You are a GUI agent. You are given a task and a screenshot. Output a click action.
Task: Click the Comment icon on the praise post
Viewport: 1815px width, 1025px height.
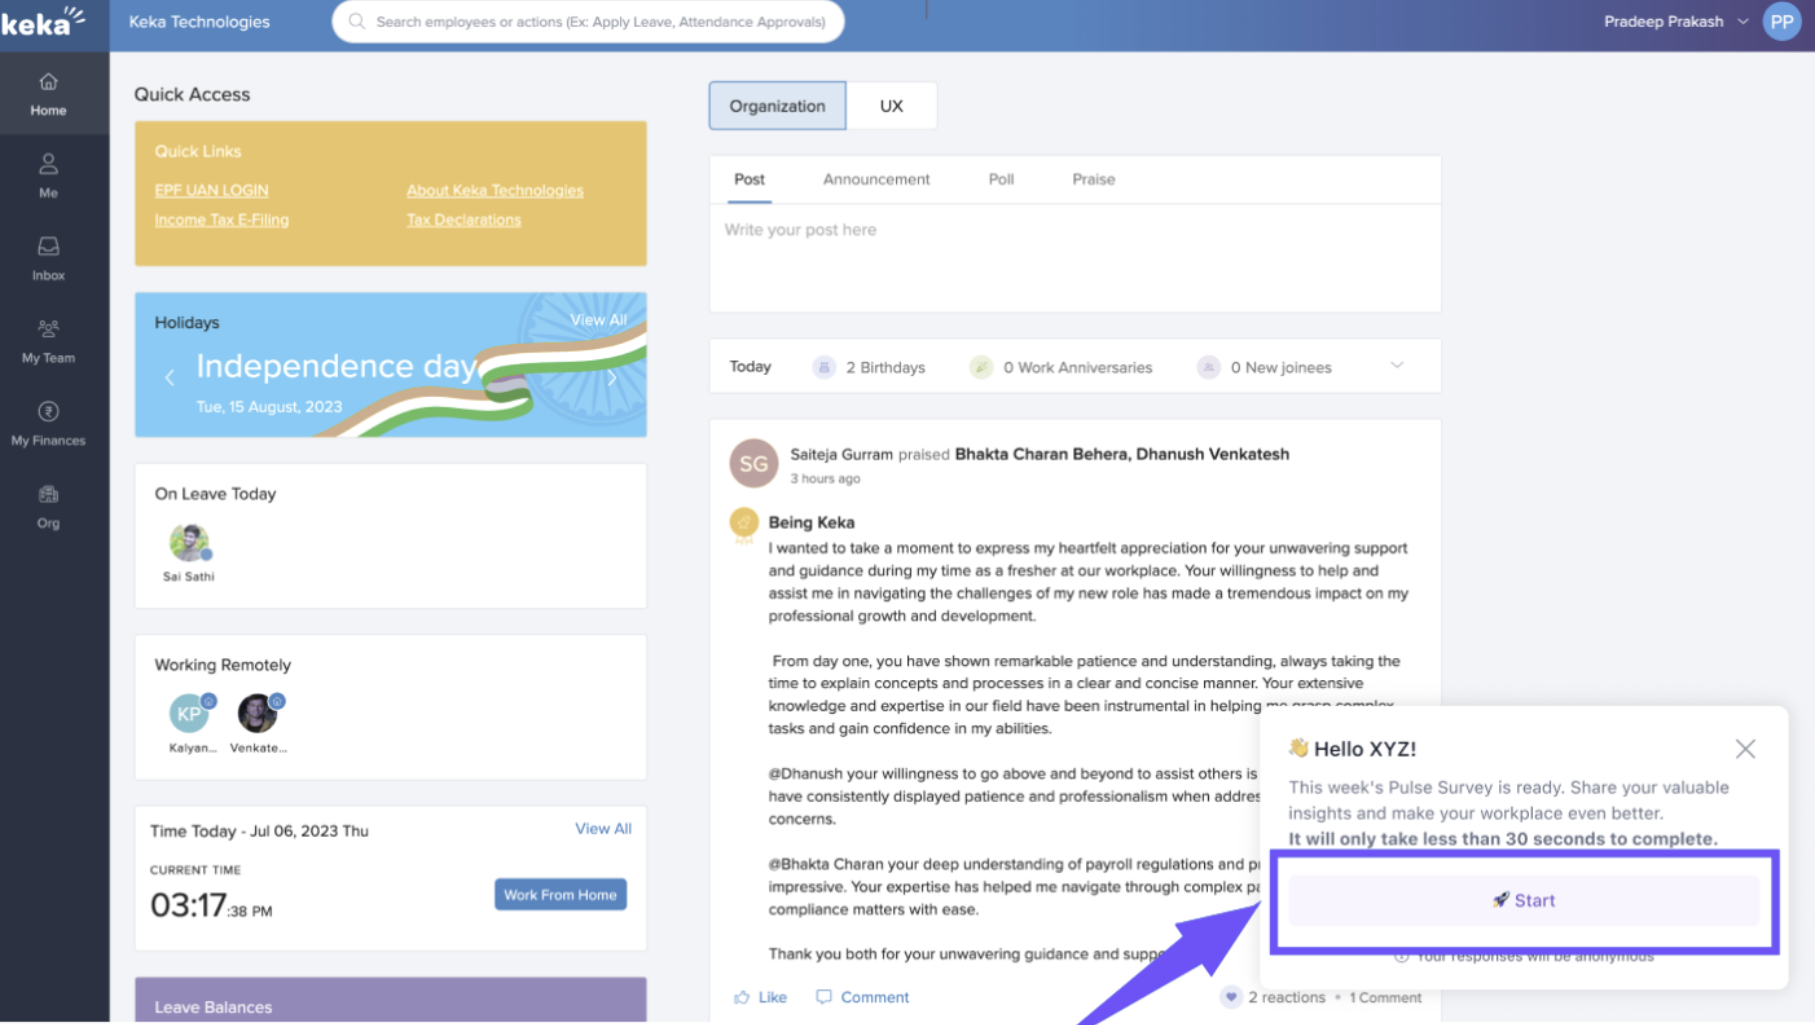coord(823,997)
